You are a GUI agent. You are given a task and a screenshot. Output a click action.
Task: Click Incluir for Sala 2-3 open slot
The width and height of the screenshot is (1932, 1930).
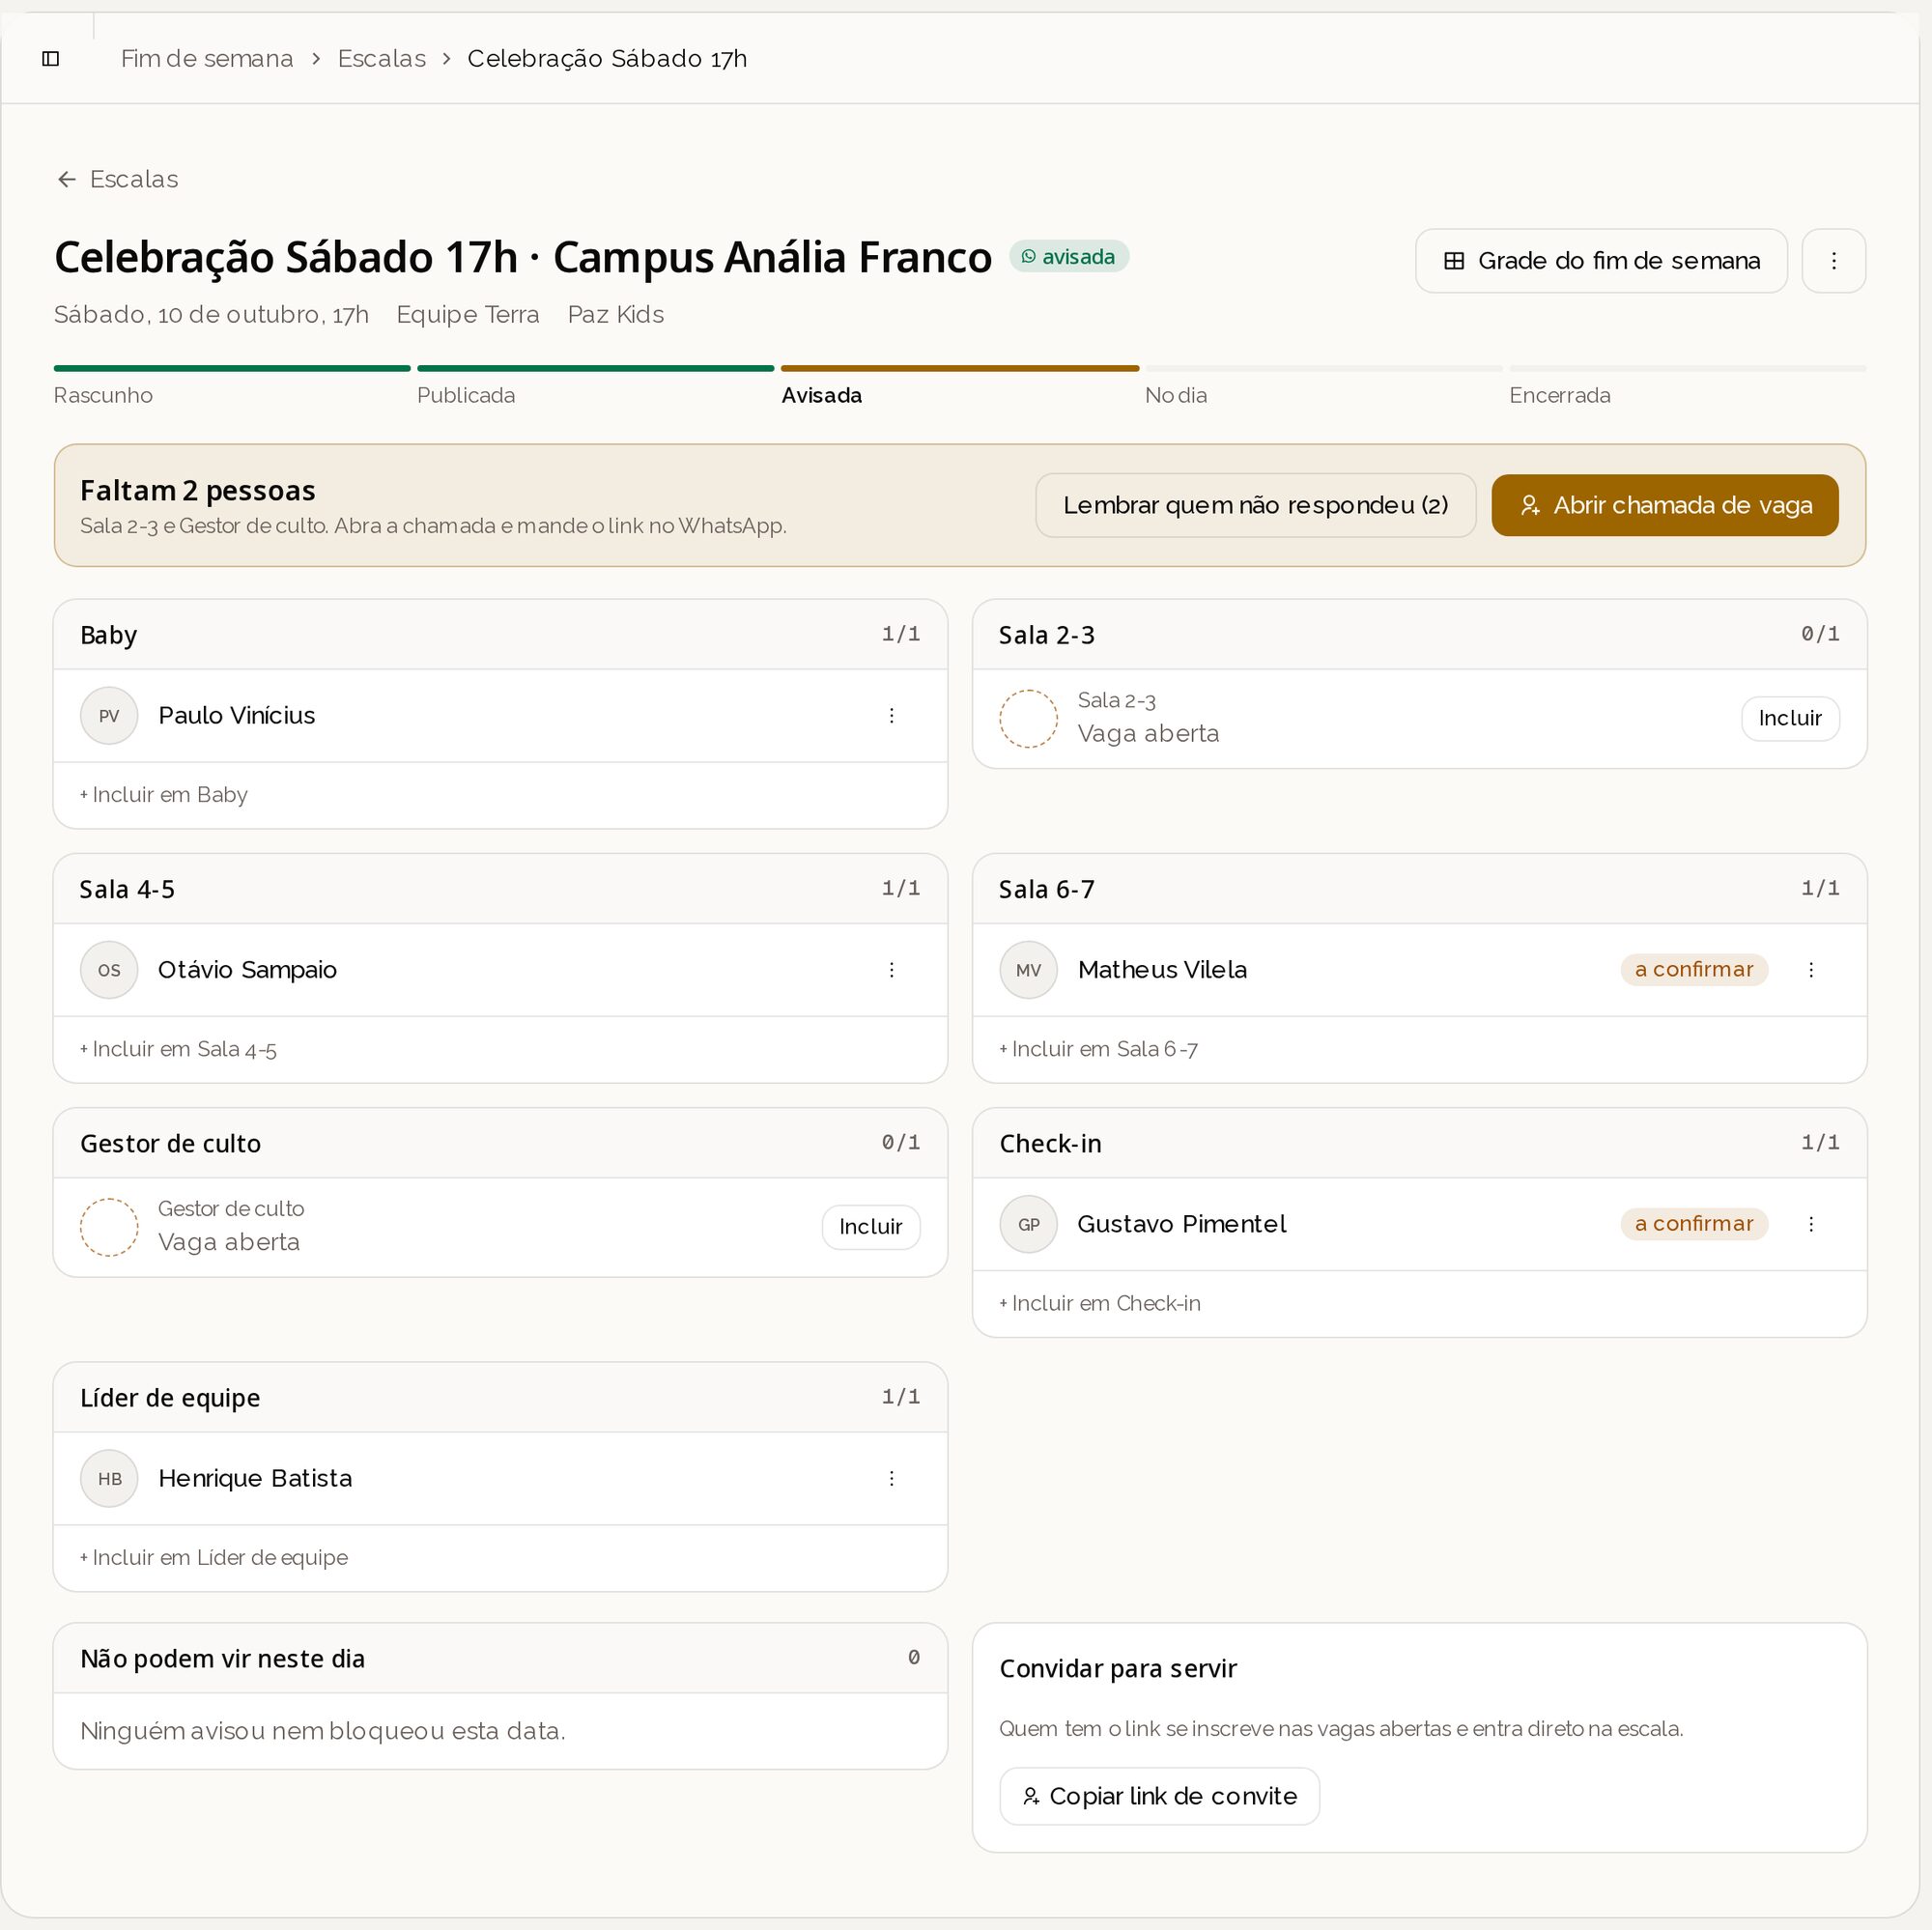(1789, 718)
